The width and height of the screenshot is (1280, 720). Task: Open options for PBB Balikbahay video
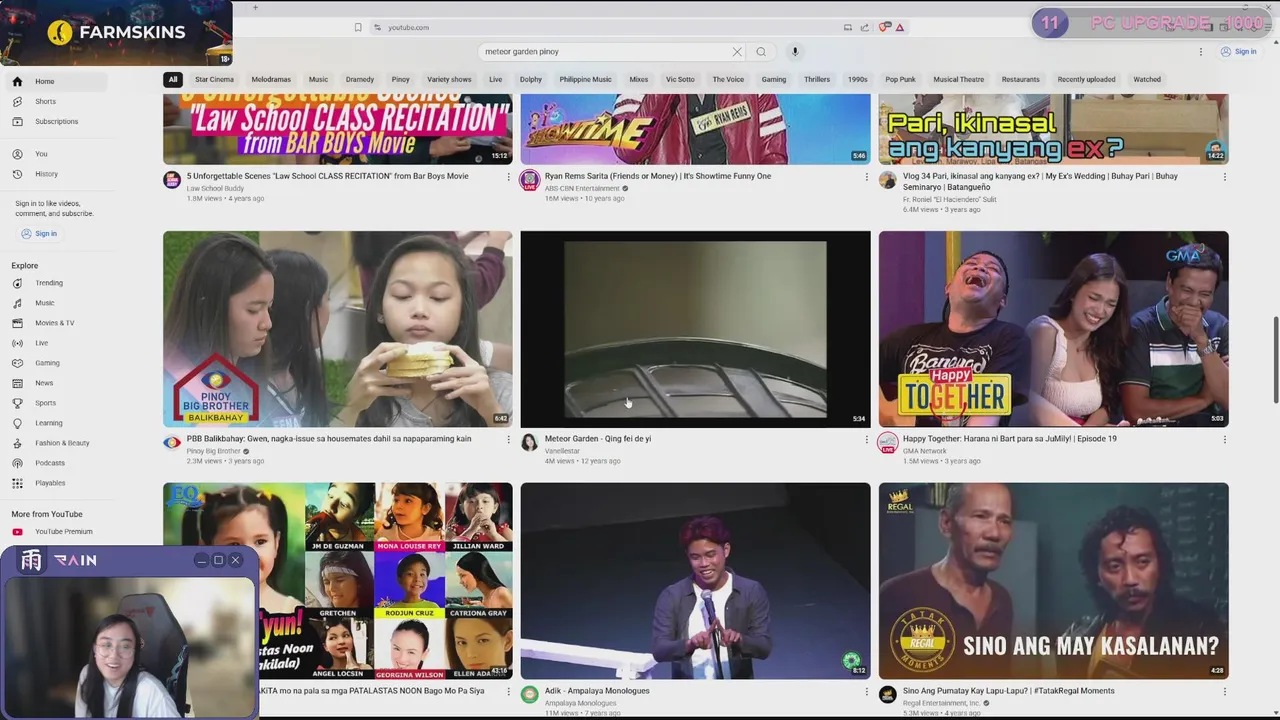(x=508, y=439)
